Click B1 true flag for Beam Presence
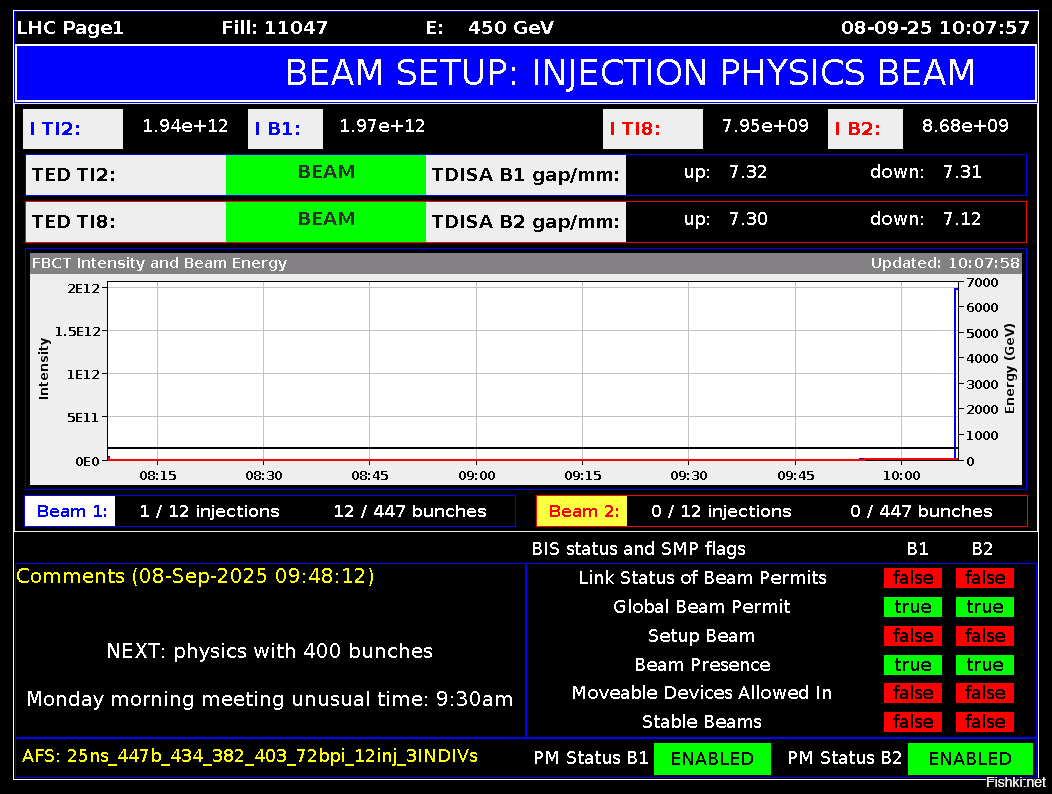The height and width of the screenshot is (794, 1052). pyautogui.click(x=912, y=664)
